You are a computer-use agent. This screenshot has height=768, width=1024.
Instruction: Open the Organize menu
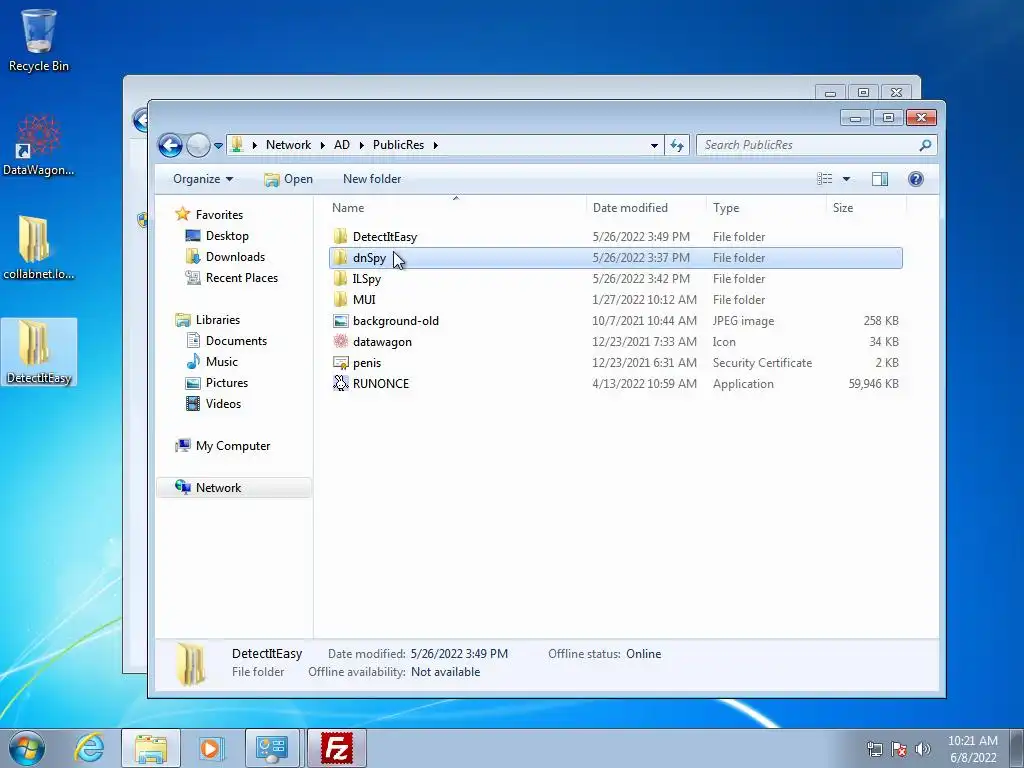(x=202, y=179)
